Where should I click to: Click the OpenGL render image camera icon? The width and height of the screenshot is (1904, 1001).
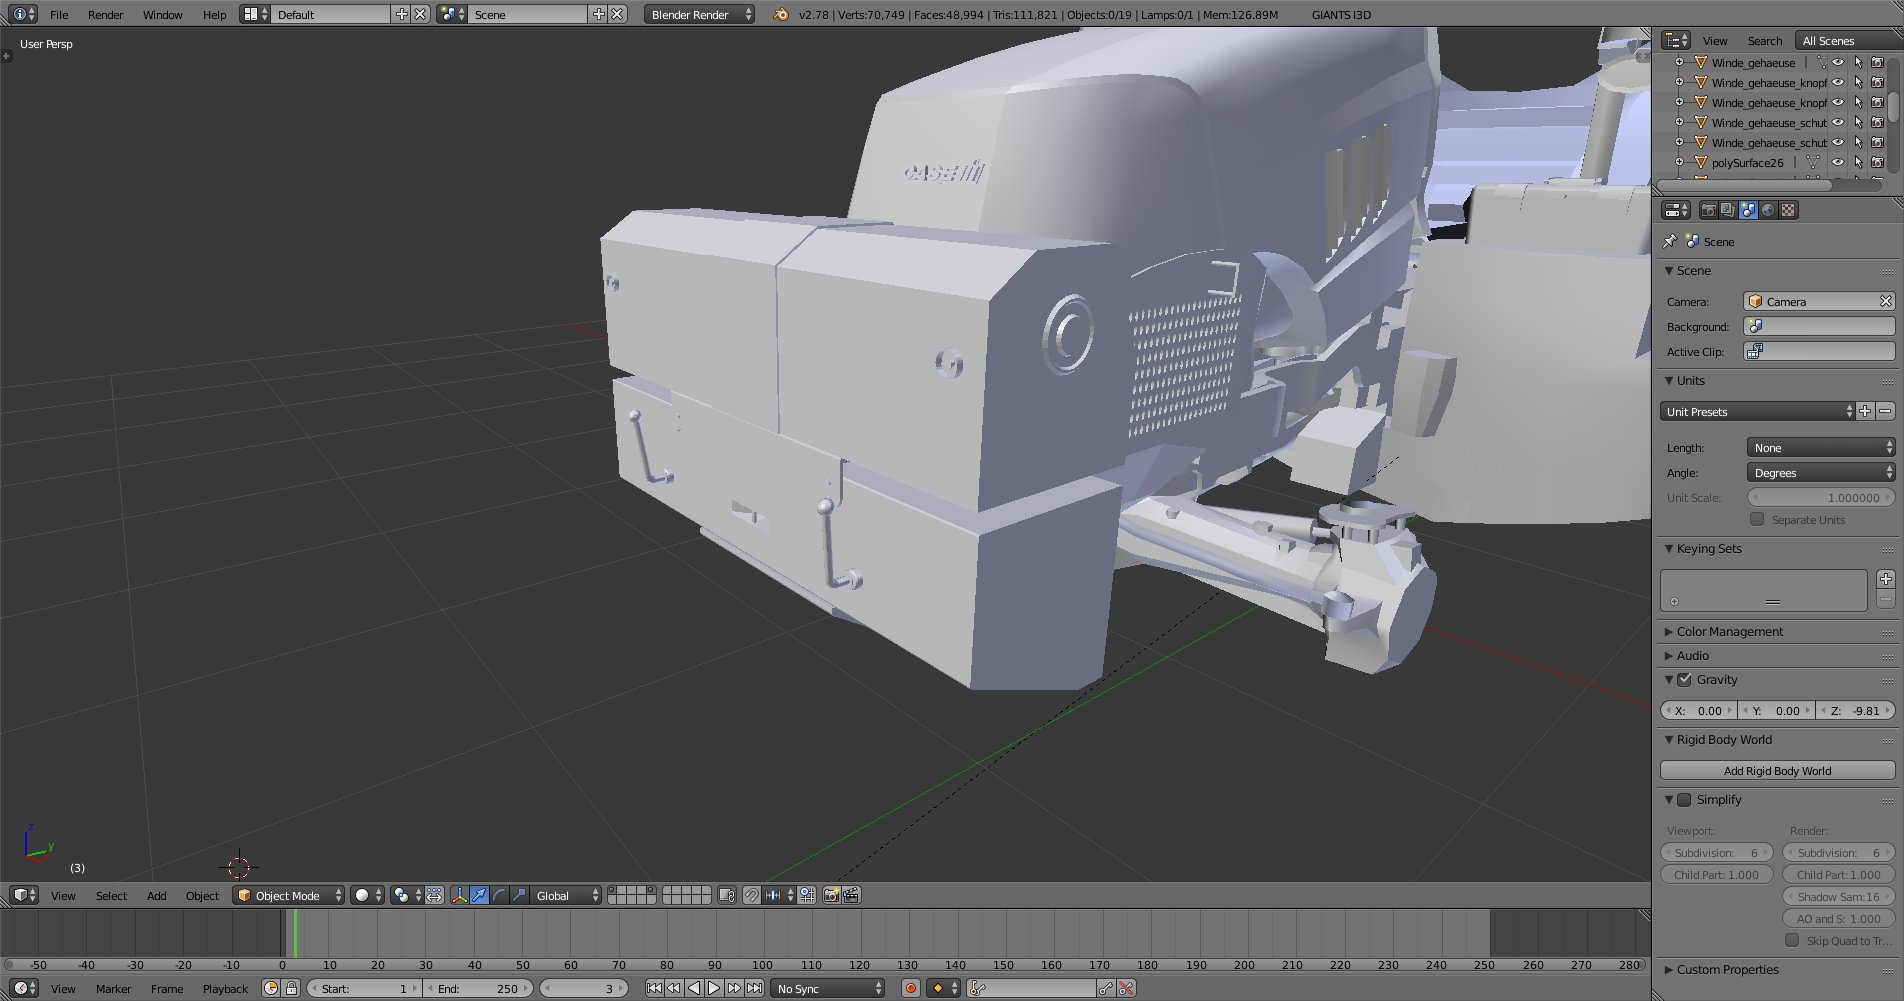831,895
